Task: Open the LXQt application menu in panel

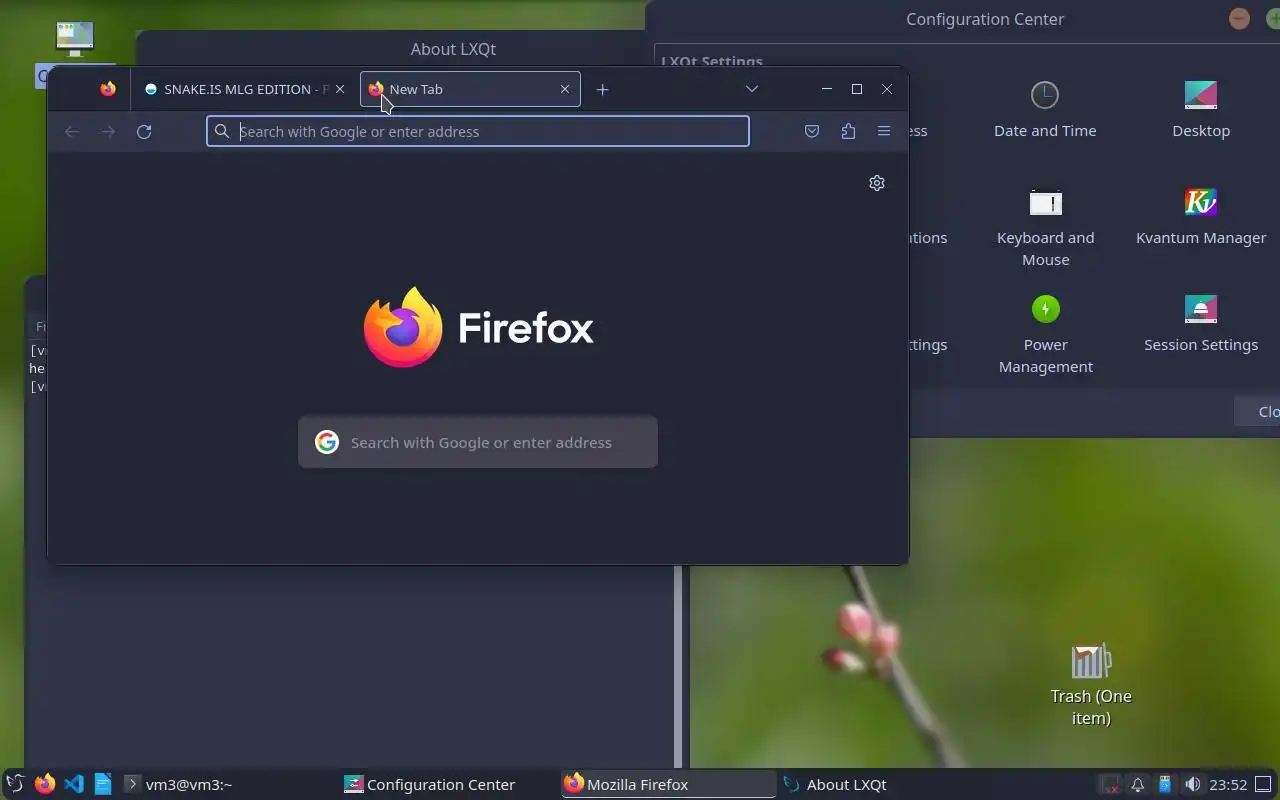Action: click(15, 784)
